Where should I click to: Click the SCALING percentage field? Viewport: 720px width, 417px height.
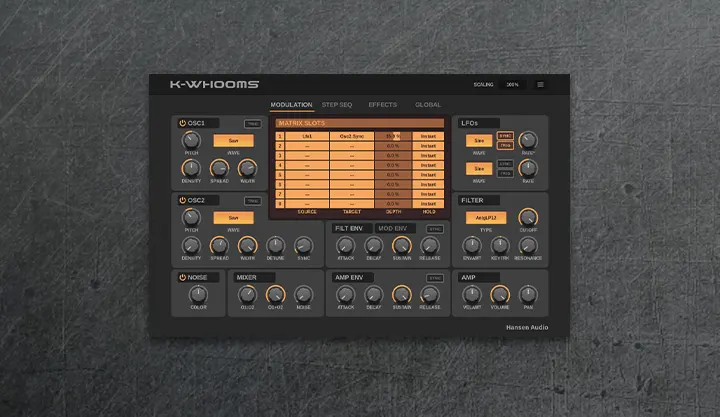click(512, 85)
